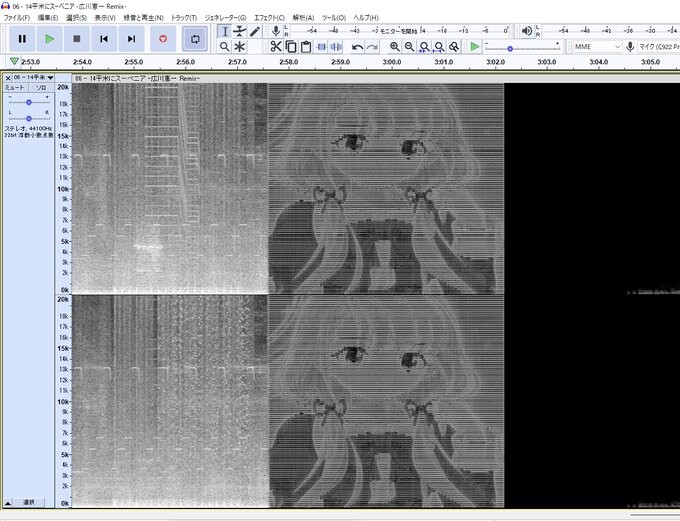The width and height of the screenshot is (680, 521).
Task: Start recording with the Record button
Action: [x=163, y=39]
